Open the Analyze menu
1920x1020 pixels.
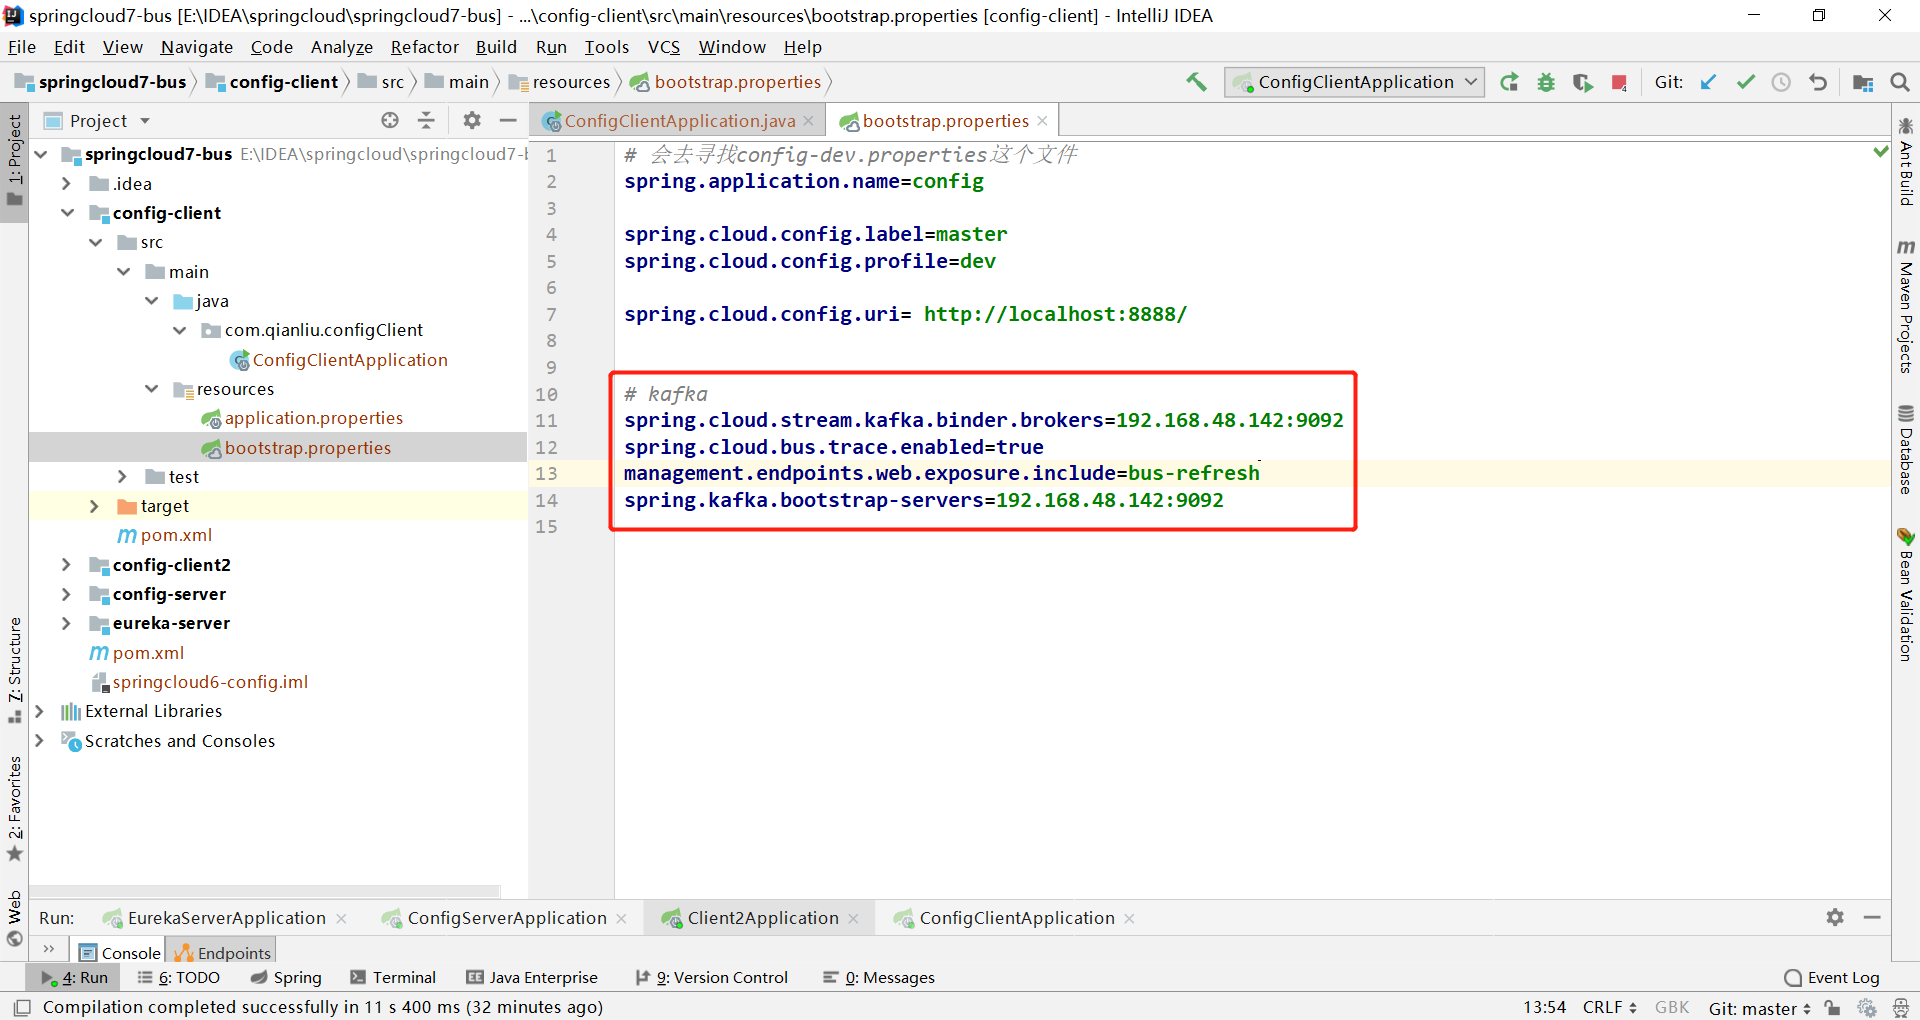[x=341, y=47]
